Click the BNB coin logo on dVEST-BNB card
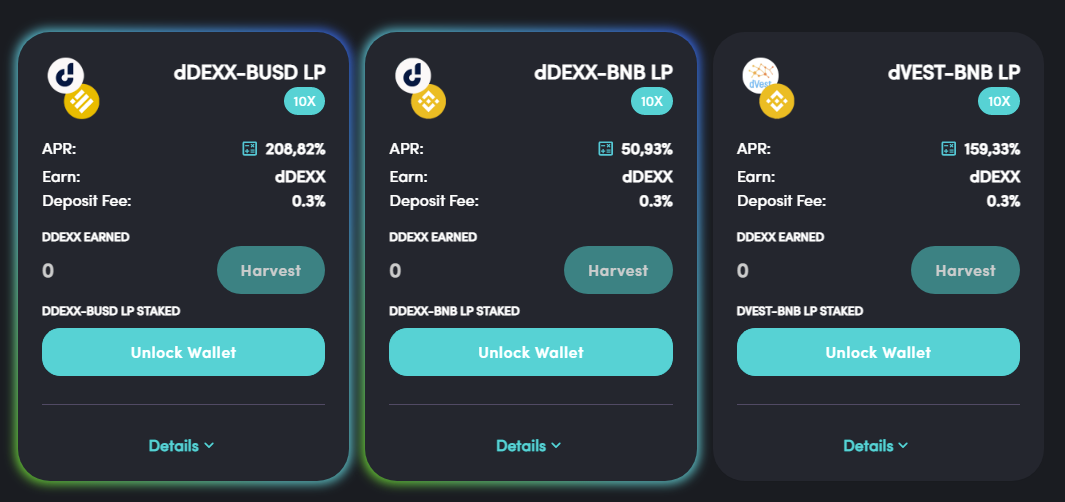1065x502 pixels. [776, 102]
